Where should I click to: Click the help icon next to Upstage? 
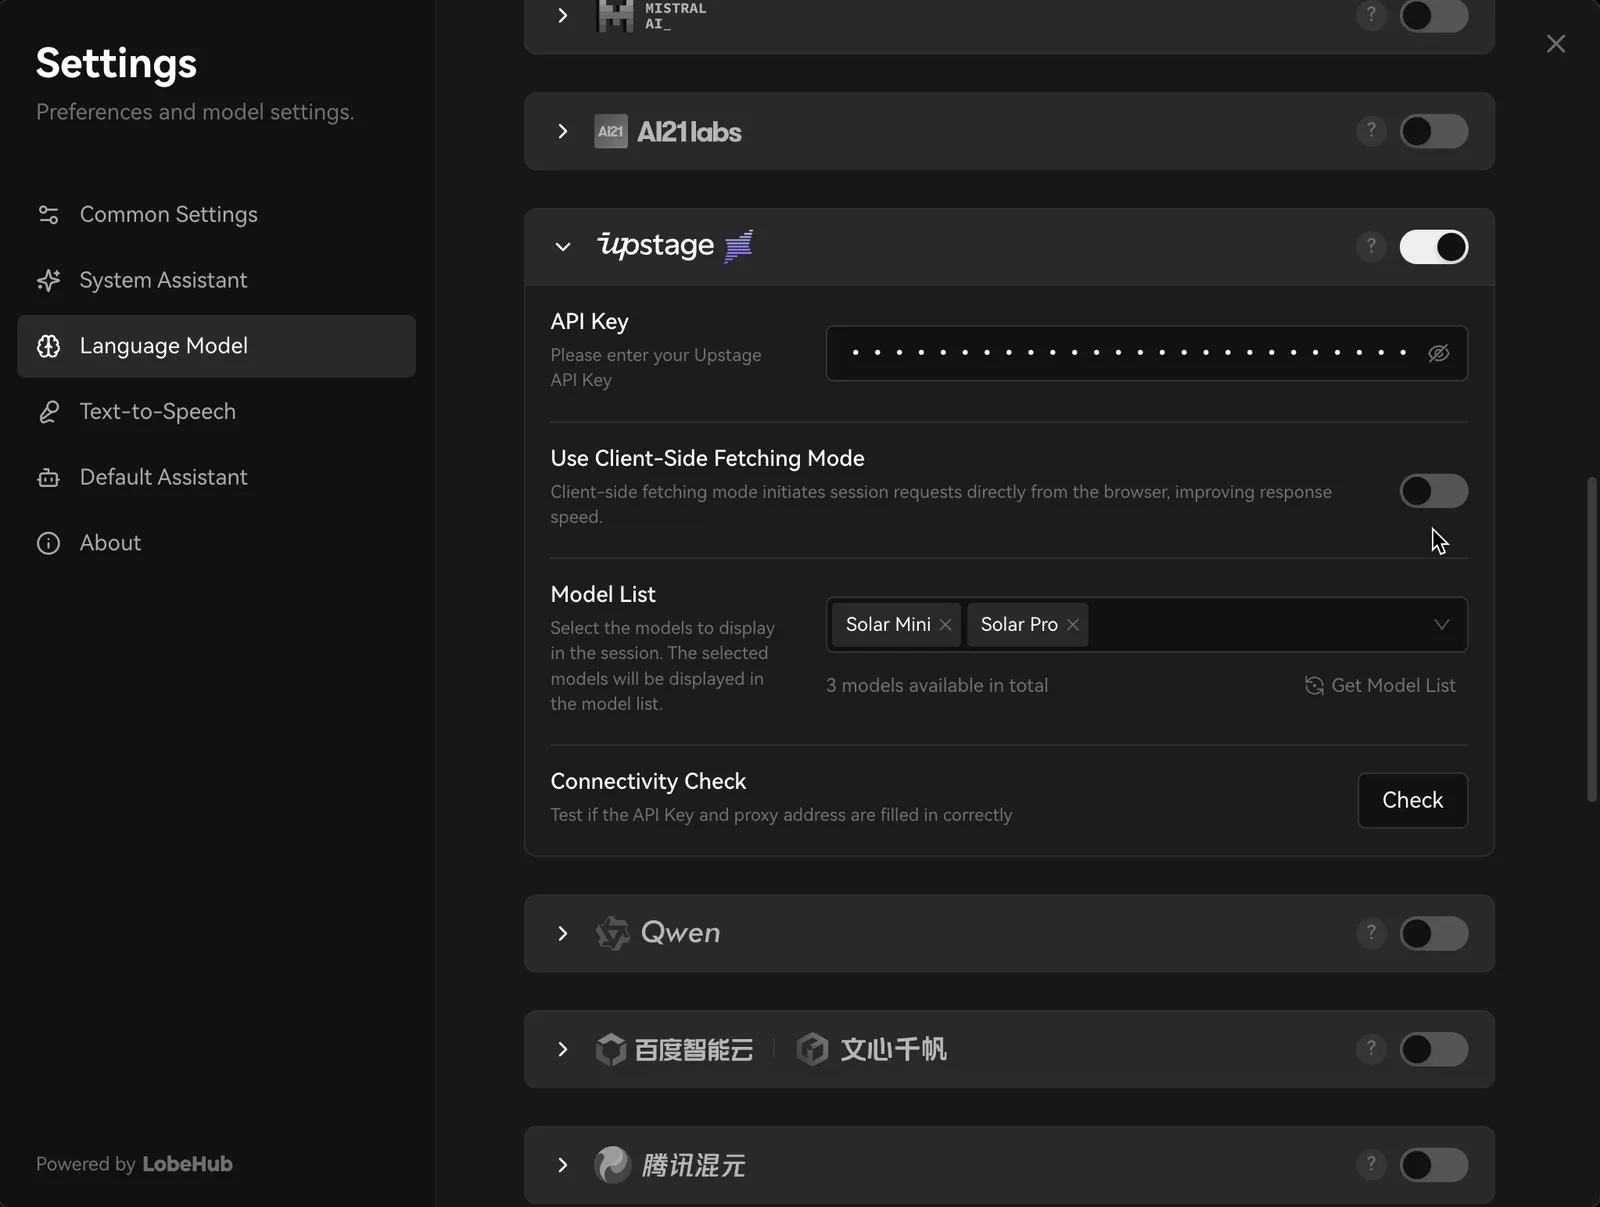[x=1371, y=246]
